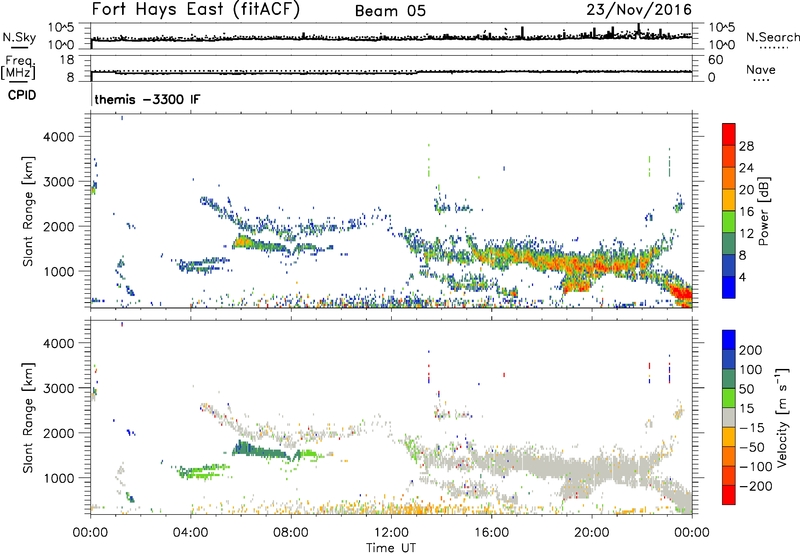Image resolution: width=800 pixels, height=554 pixels.
Task: Click the yellow 16-20 dB Power swatch
Action: click(729, 199)
